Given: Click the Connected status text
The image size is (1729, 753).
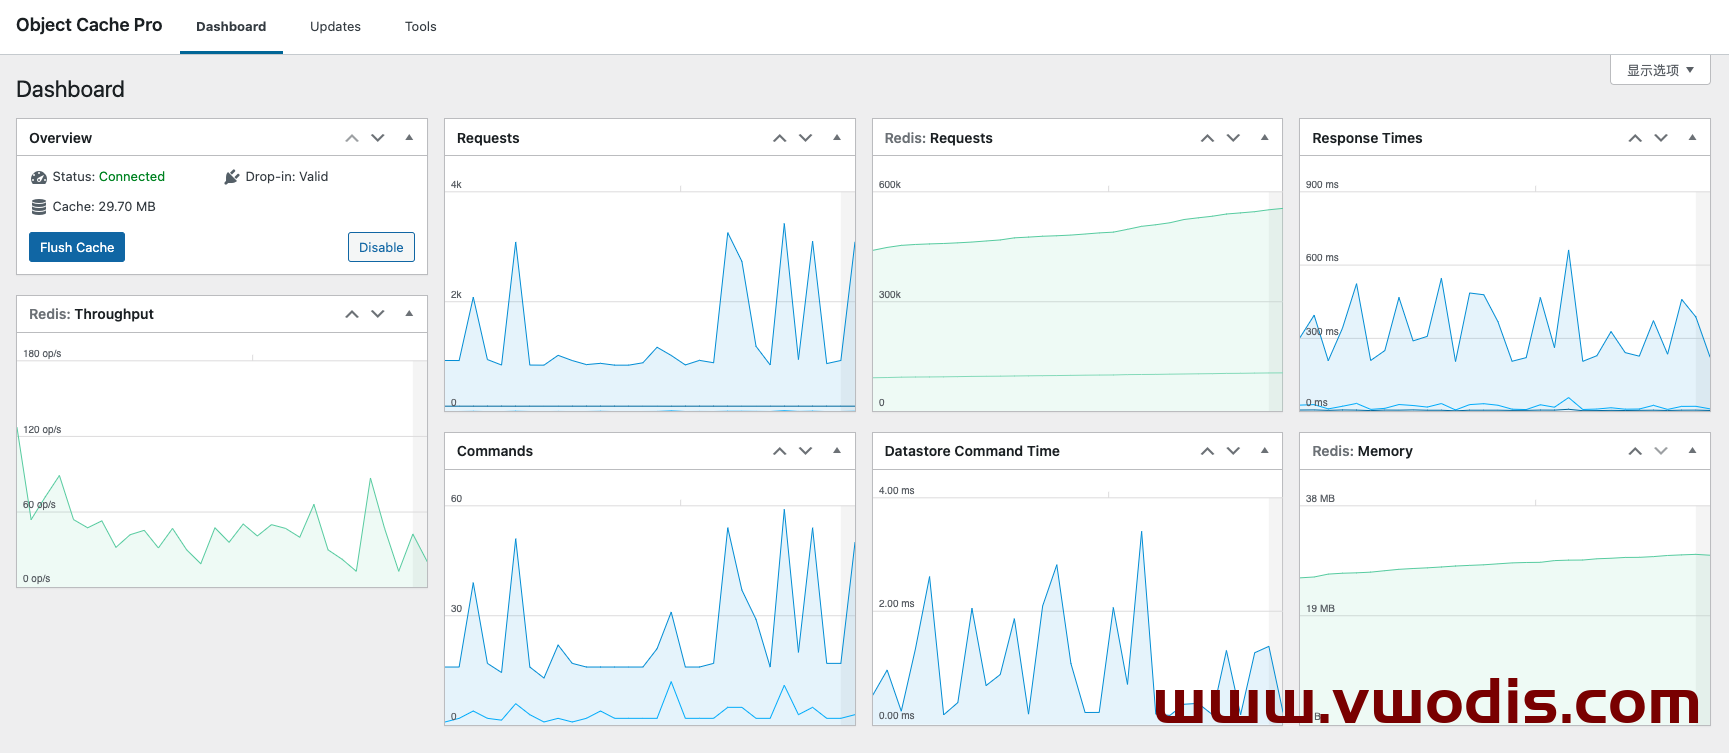Looking at the screenshot, I should coord(132,177).
